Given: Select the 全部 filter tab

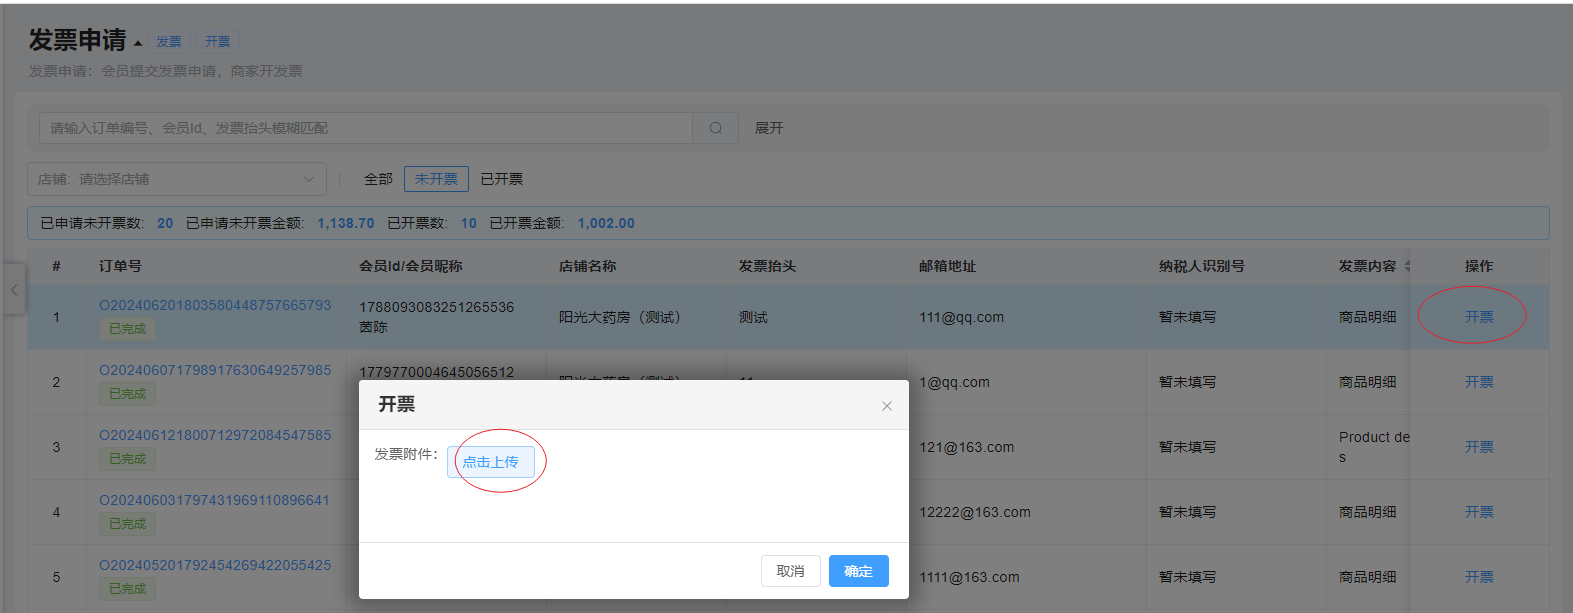Looking at the screenshot, I should (x=378, y=179).
